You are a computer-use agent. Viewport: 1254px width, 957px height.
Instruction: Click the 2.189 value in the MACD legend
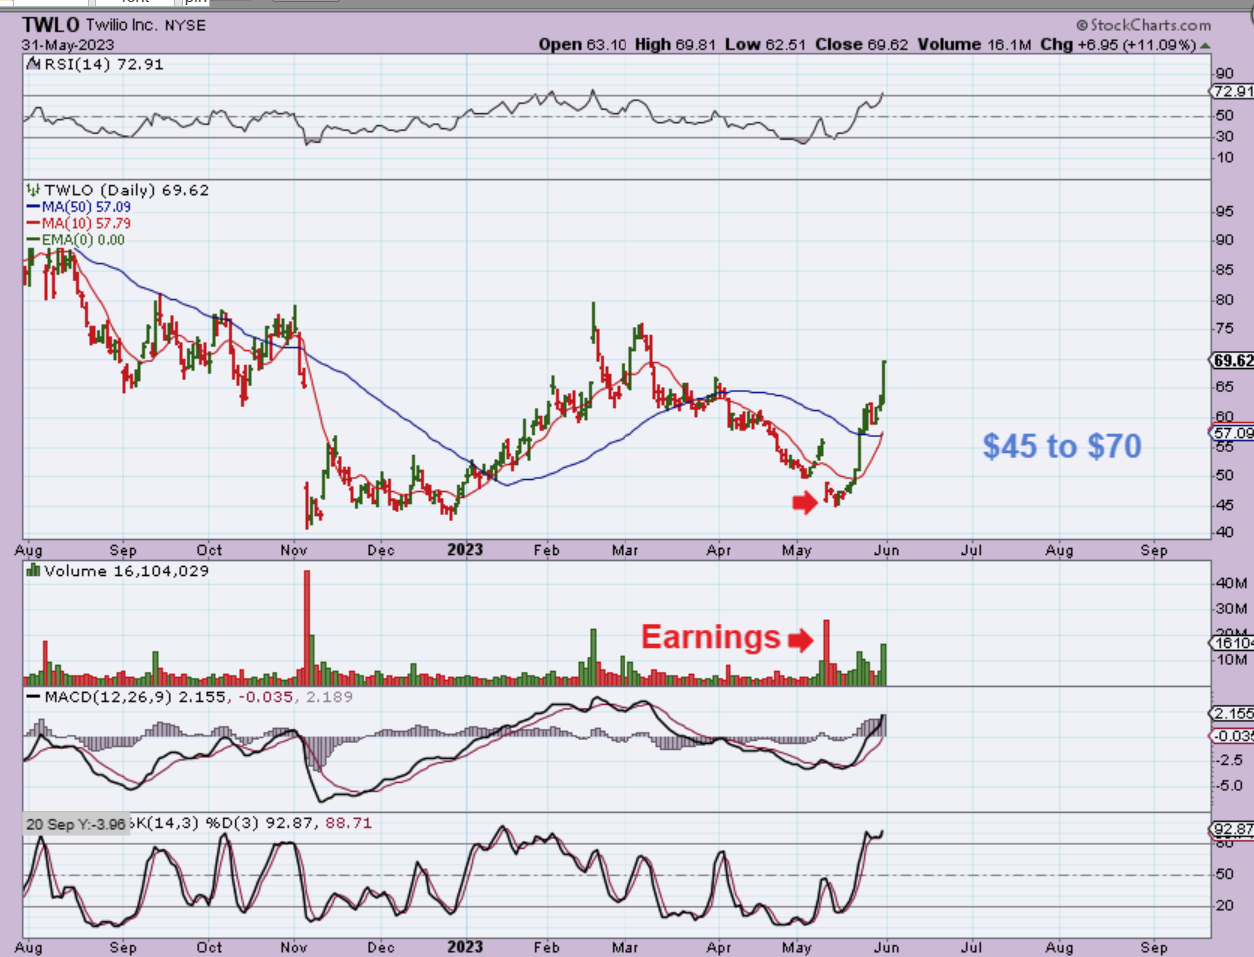330,697
